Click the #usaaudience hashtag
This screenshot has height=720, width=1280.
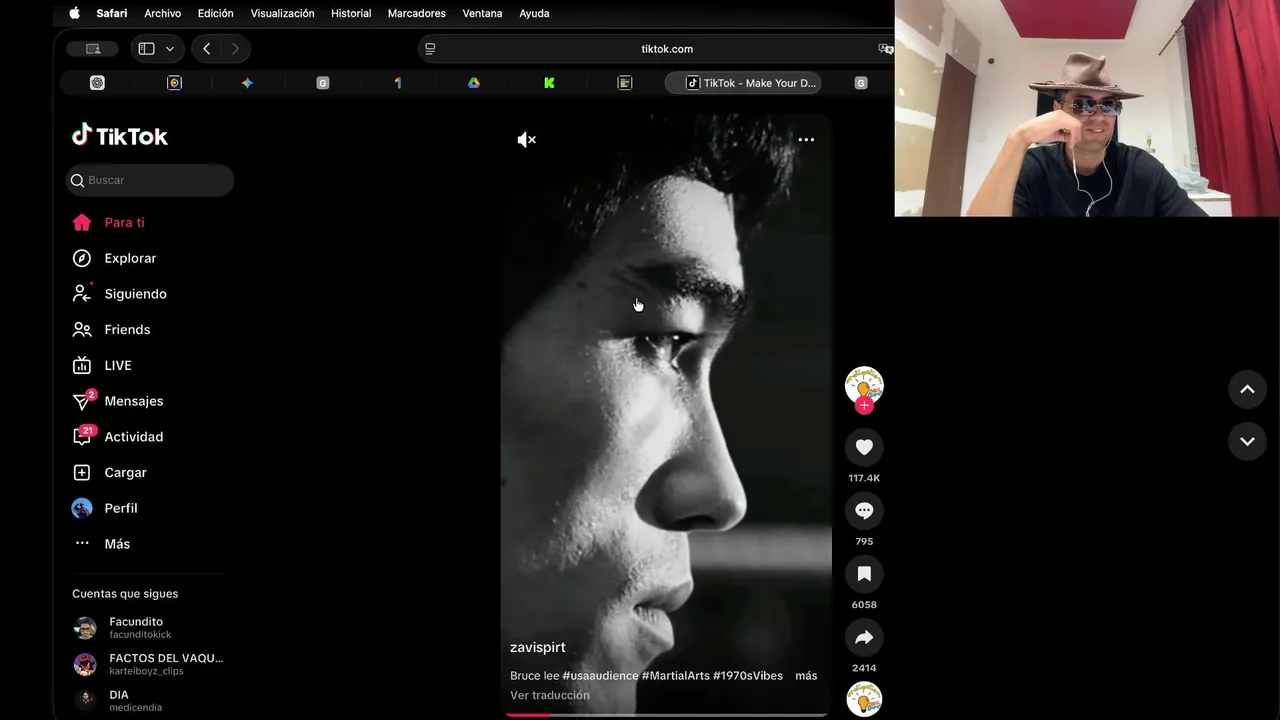coord(600,676)
